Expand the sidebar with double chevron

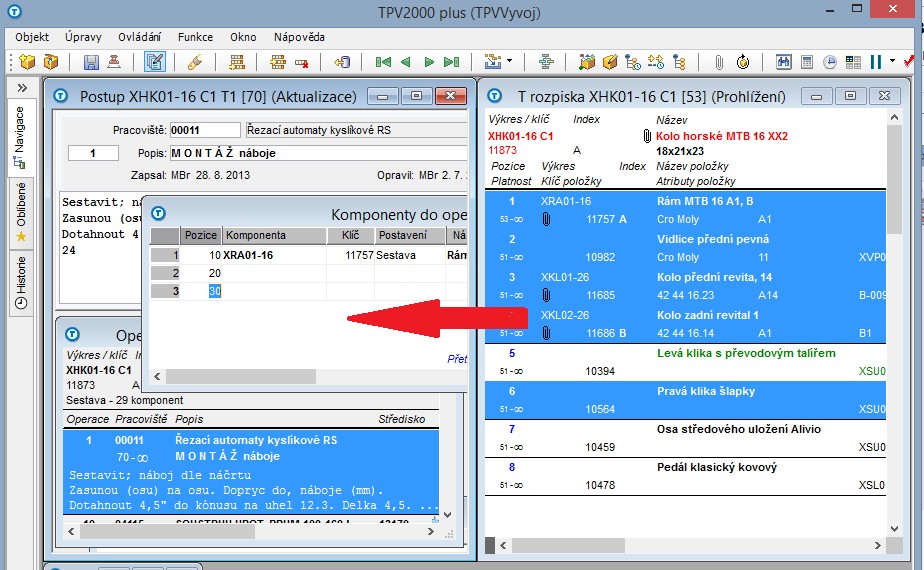pos(21,88)
